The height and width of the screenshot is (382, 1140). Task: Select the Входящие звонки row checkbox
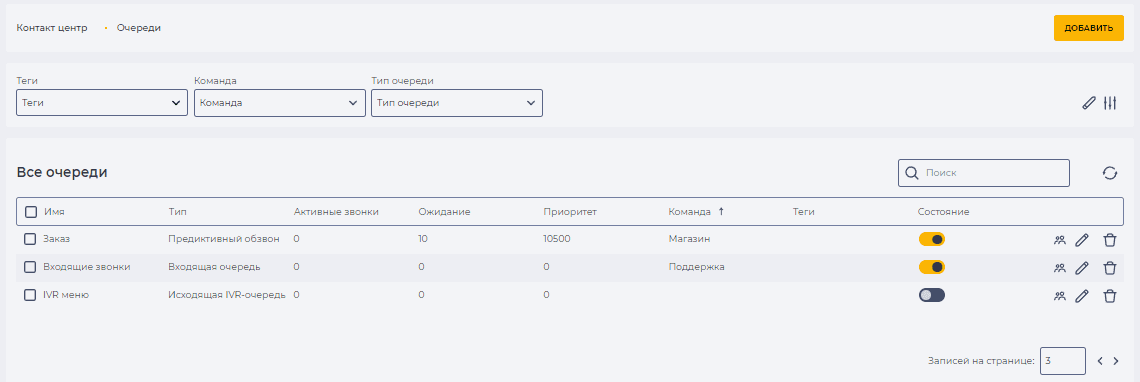tap(30, 267)
